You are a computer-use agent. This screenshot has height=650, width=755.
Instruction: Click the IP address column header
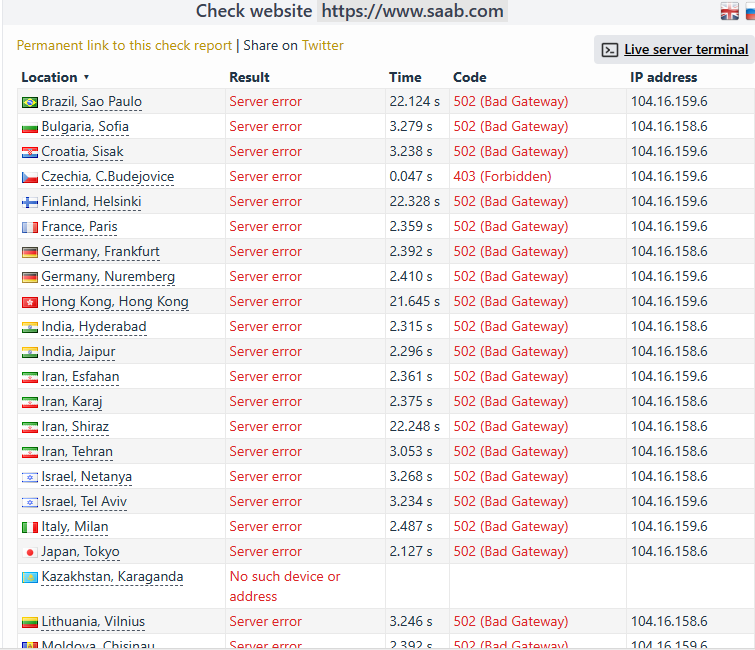[x=663, y=77]
